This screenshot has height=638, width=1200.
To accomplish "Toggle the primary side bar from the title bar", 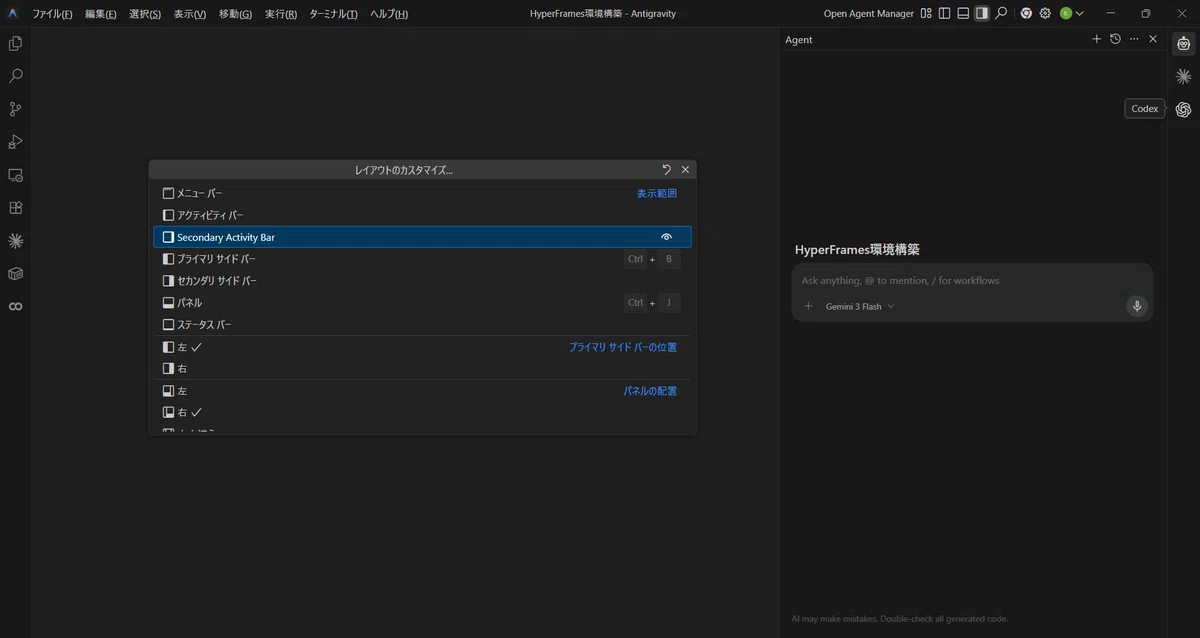I will click(945, 14).
